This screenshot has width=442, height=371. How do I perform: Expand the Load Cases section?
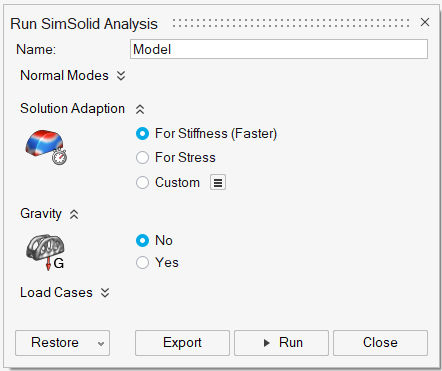click(x=105, y=293)
